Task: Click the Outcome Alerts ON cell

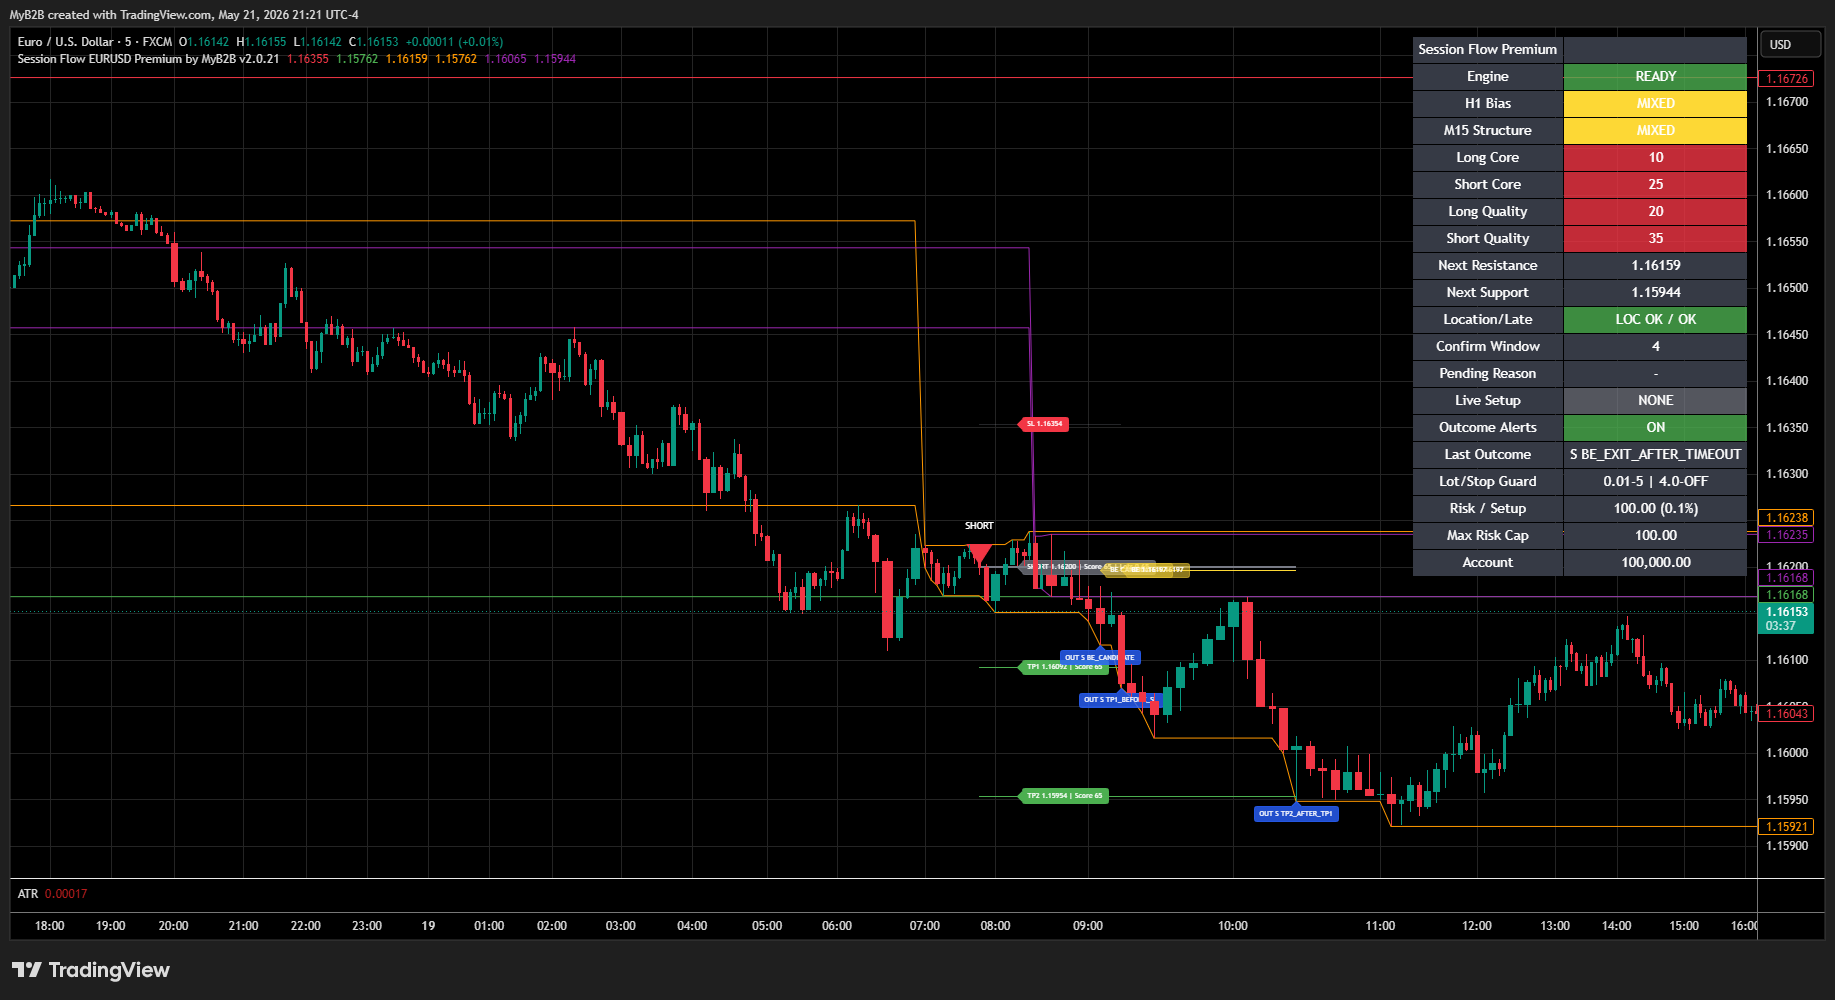Action: 1655,427
